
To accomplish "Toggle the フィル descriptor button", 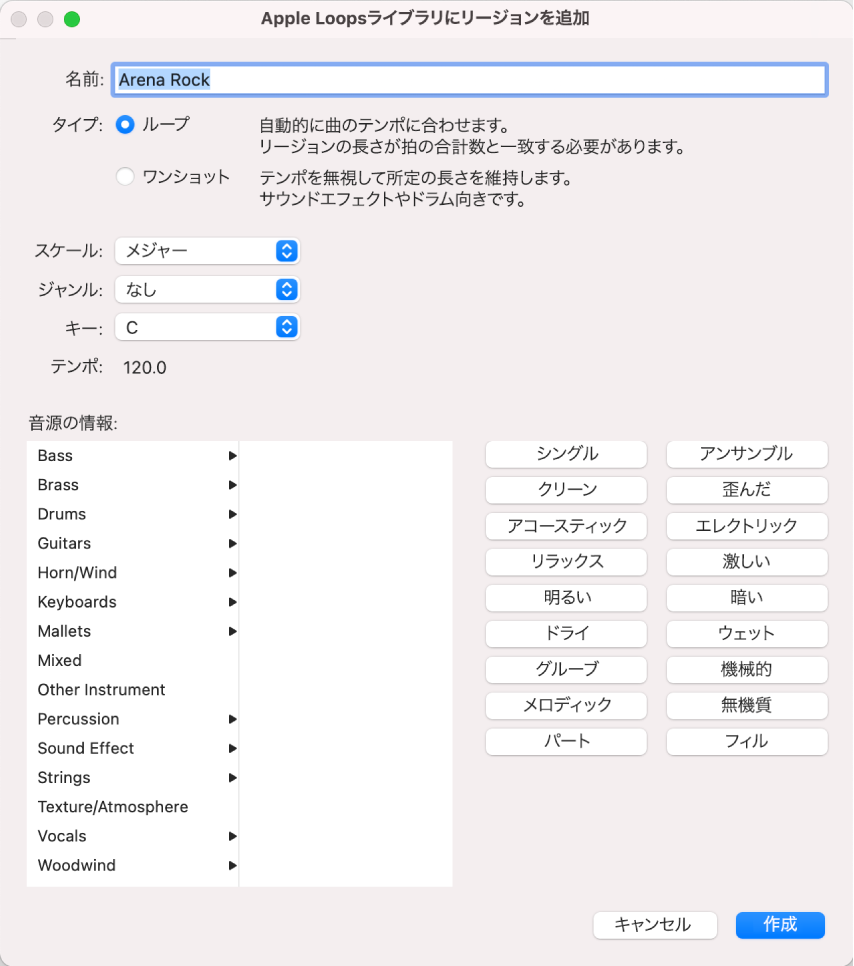I will (x=747, y=741).
